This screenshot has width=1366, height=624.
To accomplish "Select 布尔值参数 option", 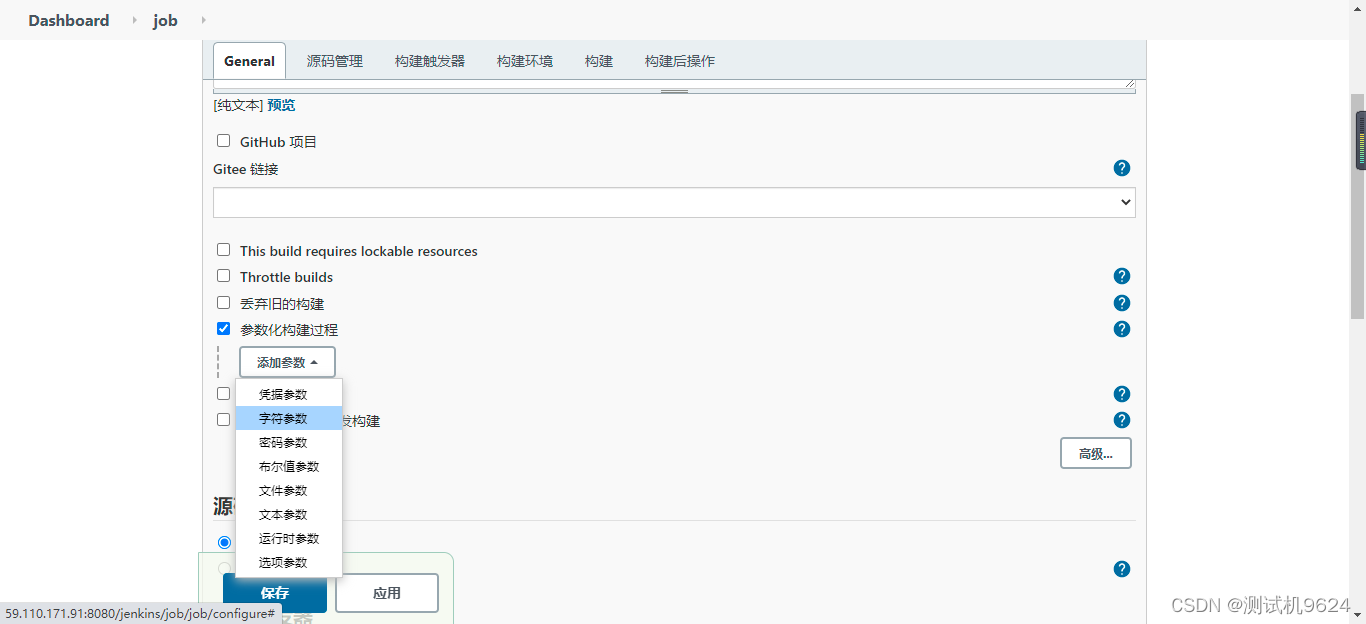I will click(x=289, y=466).
